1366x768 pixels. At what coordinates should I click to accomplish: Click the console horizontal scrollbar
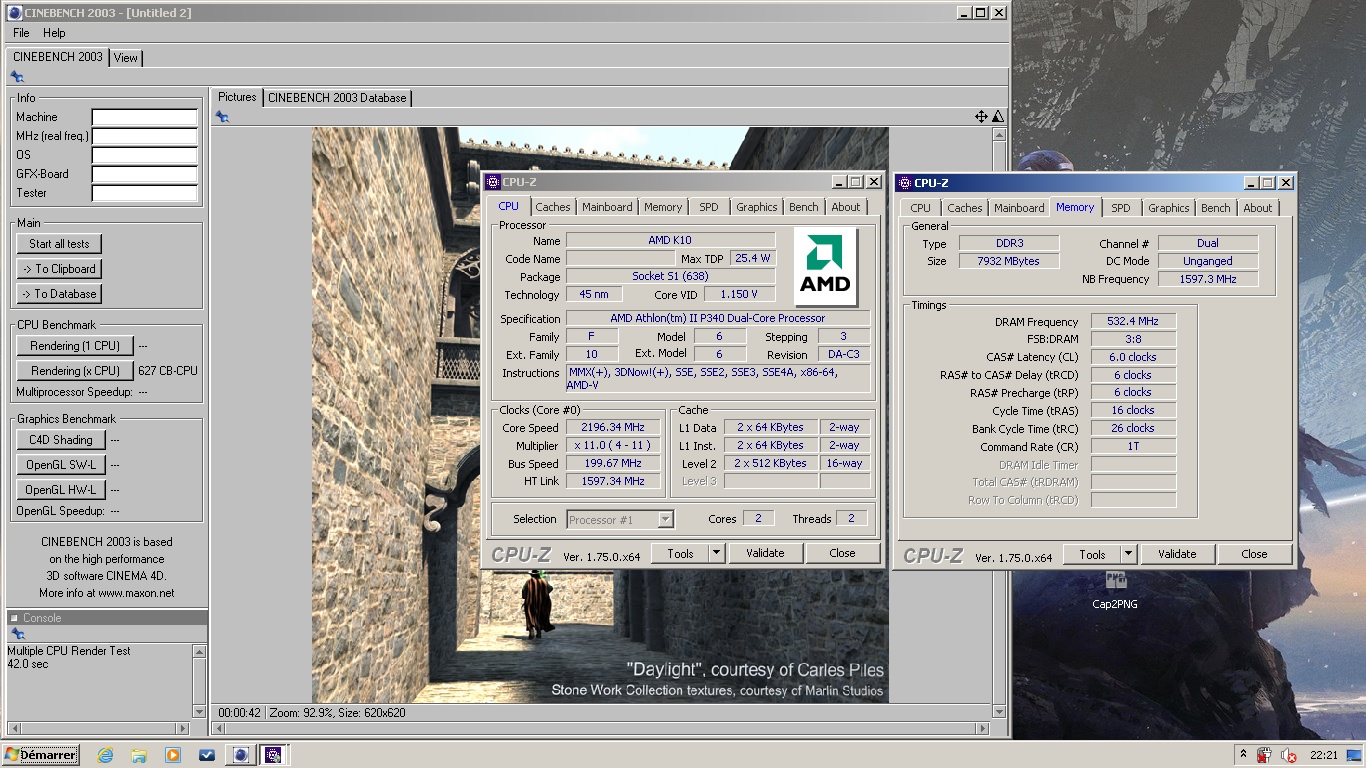[98, 728]
